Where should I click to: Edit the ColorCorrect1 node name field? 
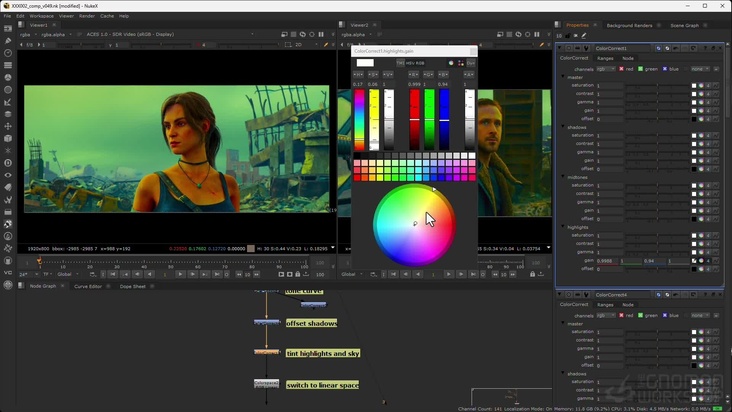point(623,48)
